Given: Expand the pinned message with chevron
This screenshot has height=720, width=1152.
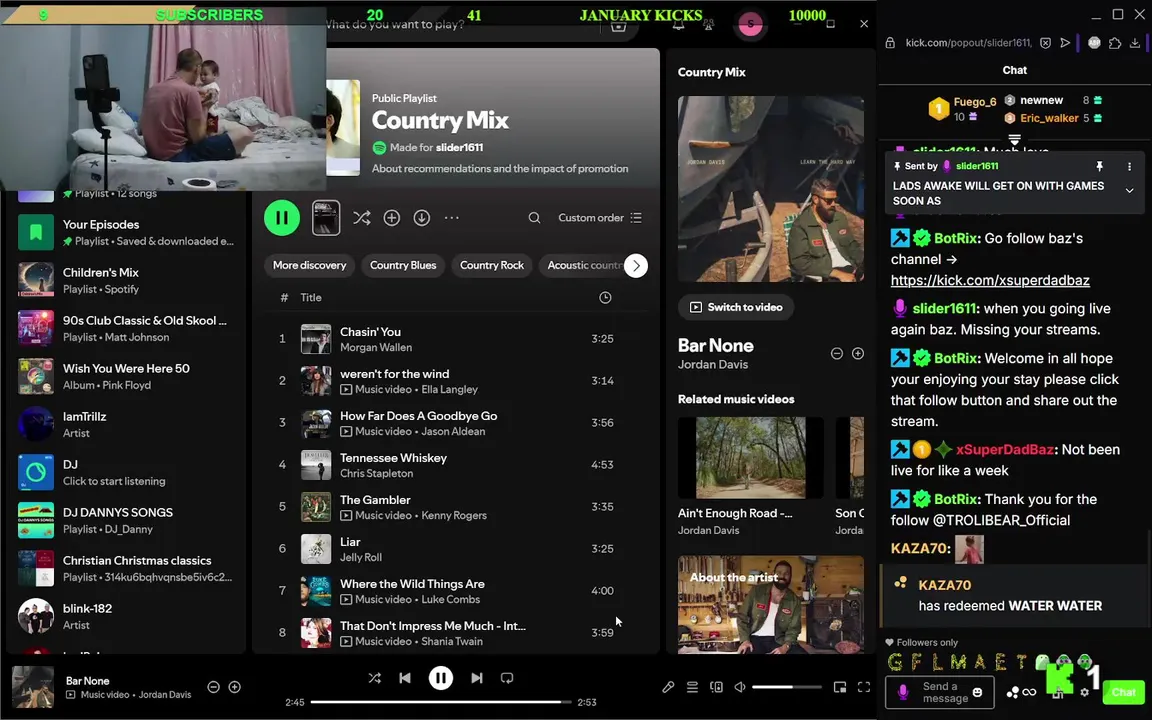Looking at the screenshot, I should pos(1129,191).
